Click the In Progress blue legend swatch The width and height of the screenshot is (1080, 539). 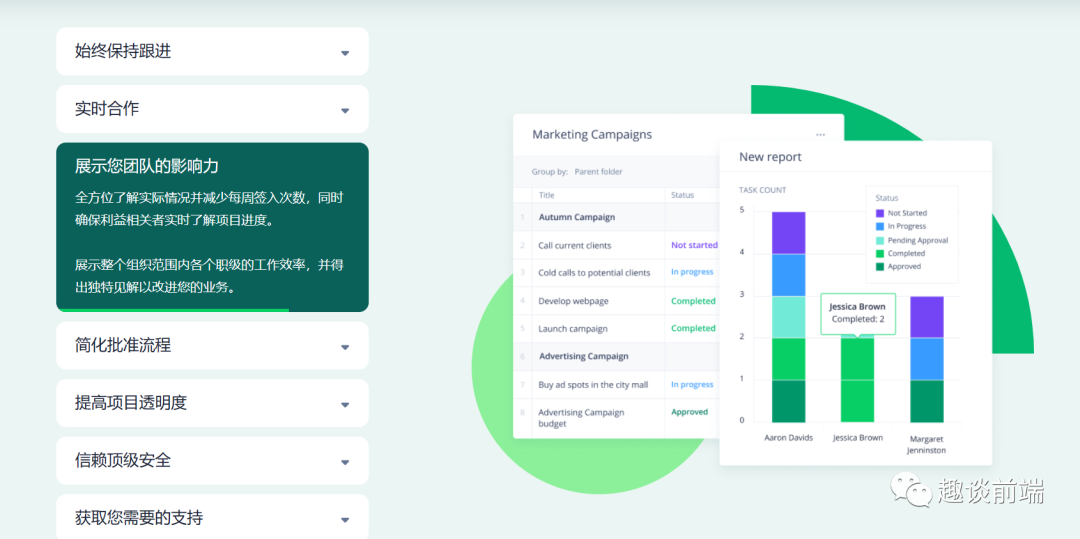coord(880,226)
